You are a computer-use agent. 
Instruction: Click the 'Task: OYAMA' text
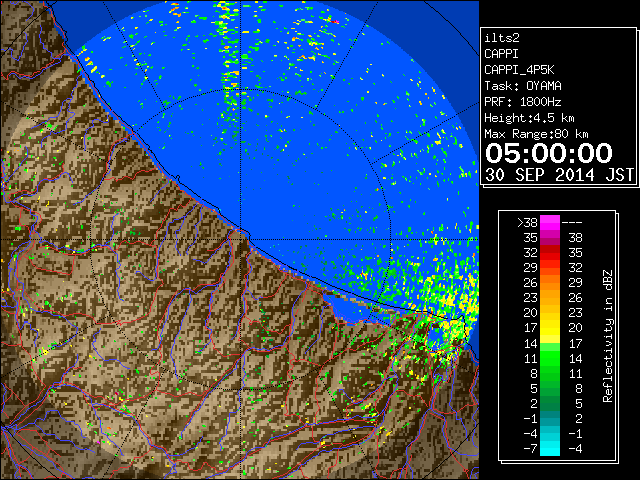coord(523,86)
